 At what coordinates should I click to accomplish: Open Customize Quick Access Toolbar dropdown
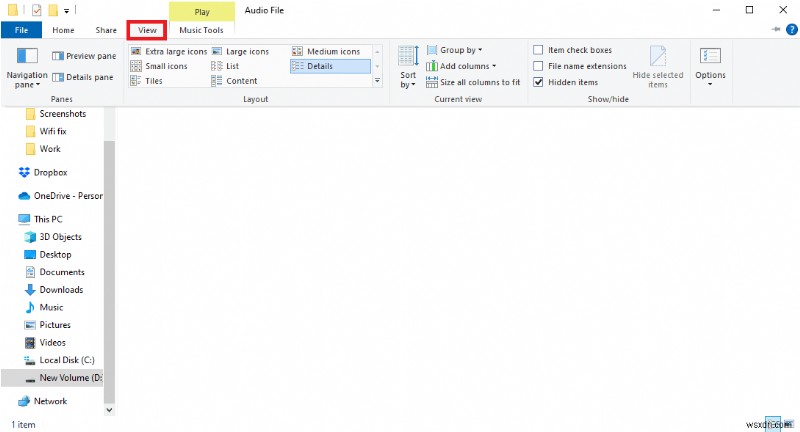[66, 10]
